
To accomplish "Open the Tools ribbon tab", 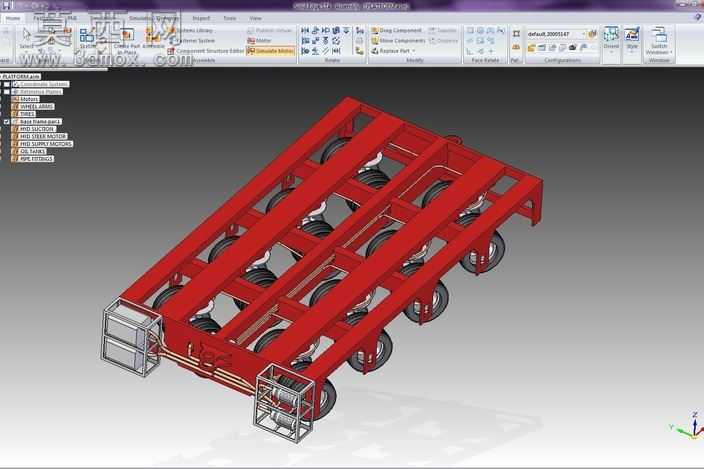I will coord(229,18).
